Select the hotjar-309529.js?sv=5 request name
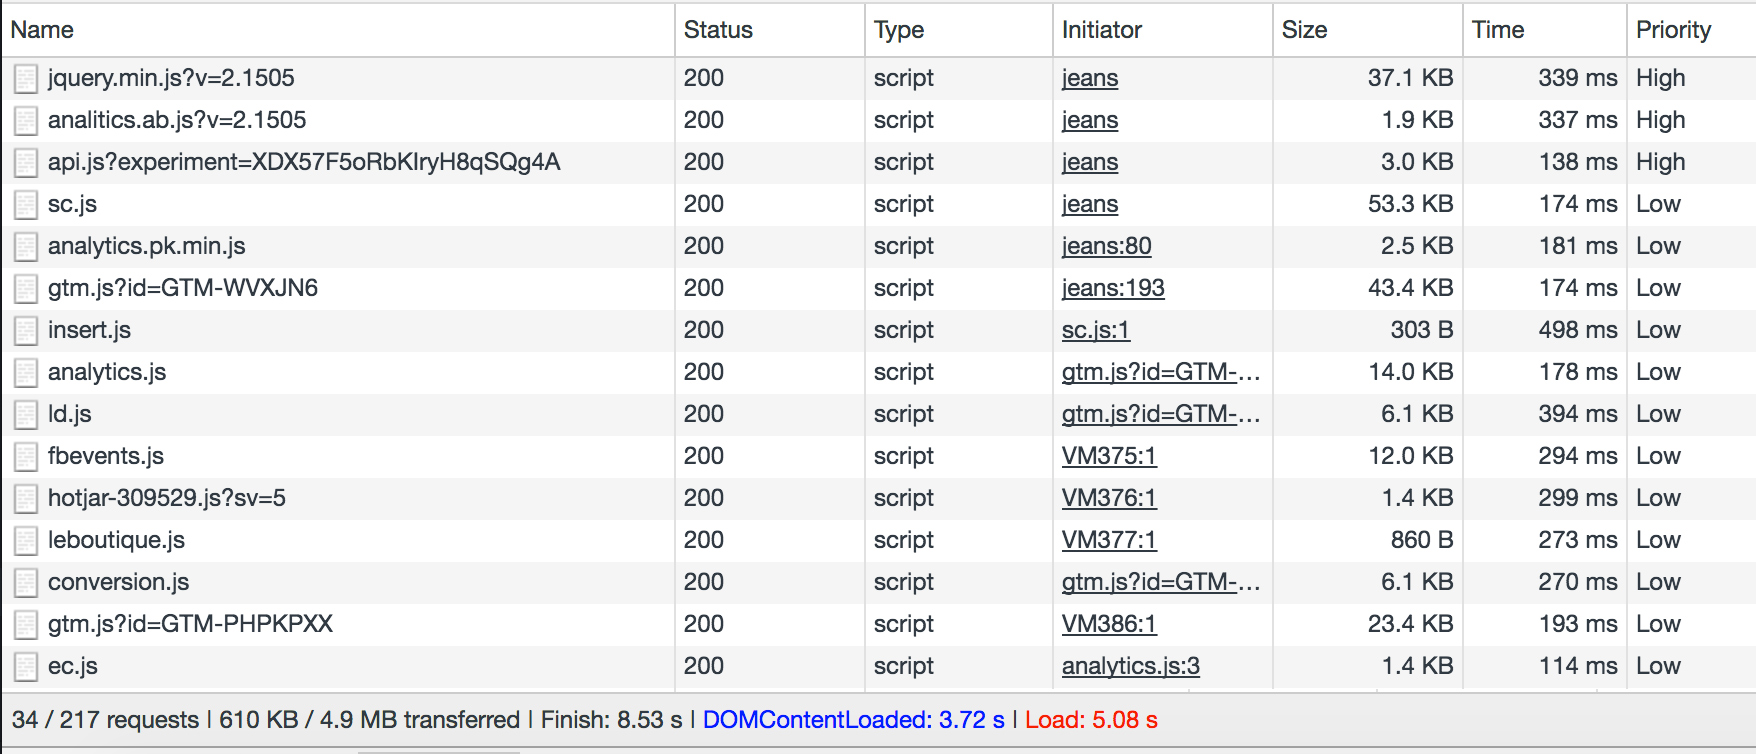The width and height of the screenshot is (1756, 754). tap(167, 498)
